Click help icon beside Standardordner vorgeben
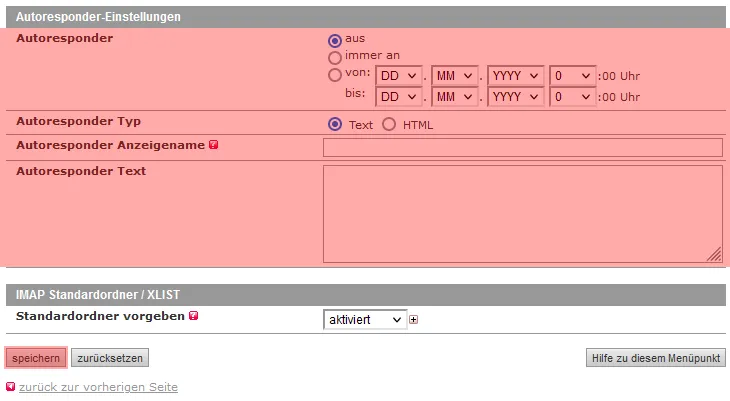The image size is (730, 401). (x=194, y=316)
